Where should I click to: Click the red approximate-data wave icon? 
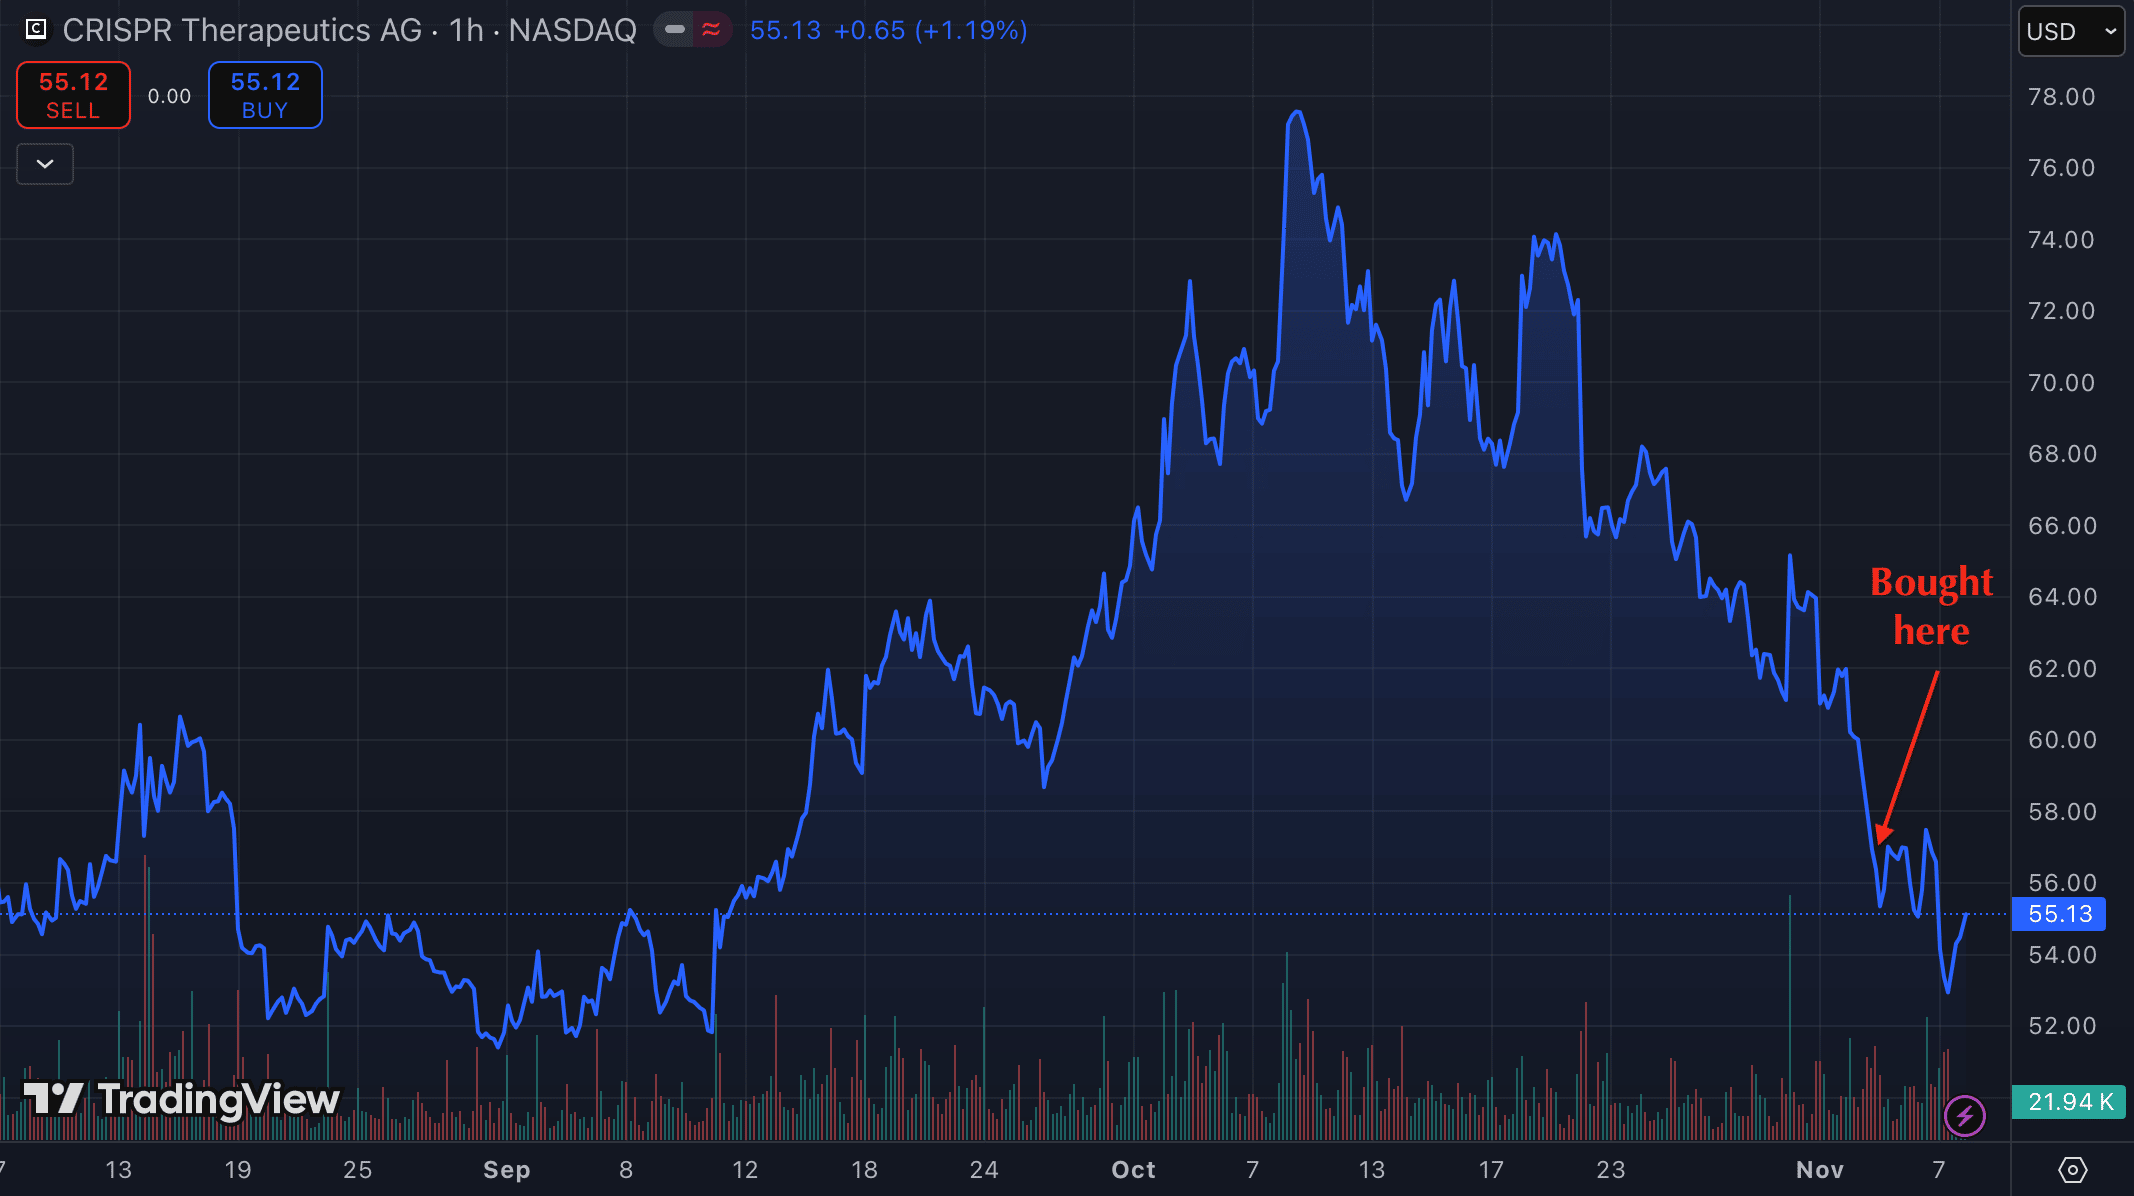click(711, 30)
